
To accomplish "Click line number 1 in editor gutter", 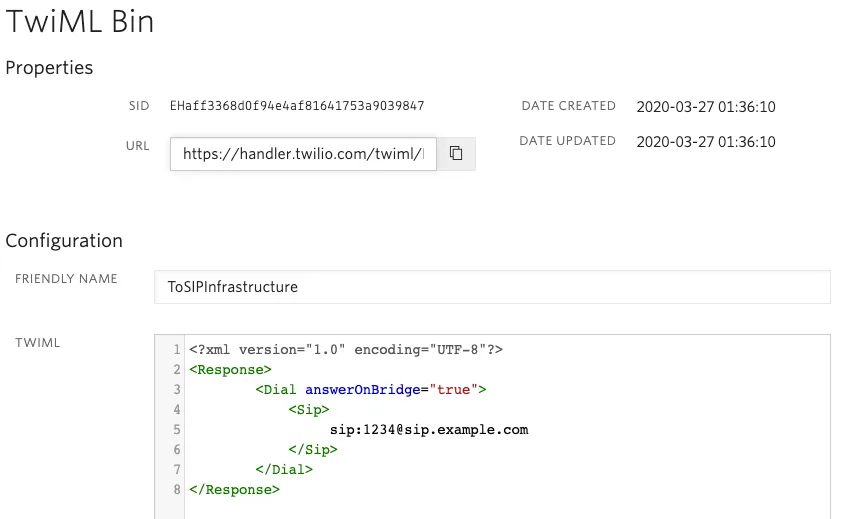I will click(176, 350).
